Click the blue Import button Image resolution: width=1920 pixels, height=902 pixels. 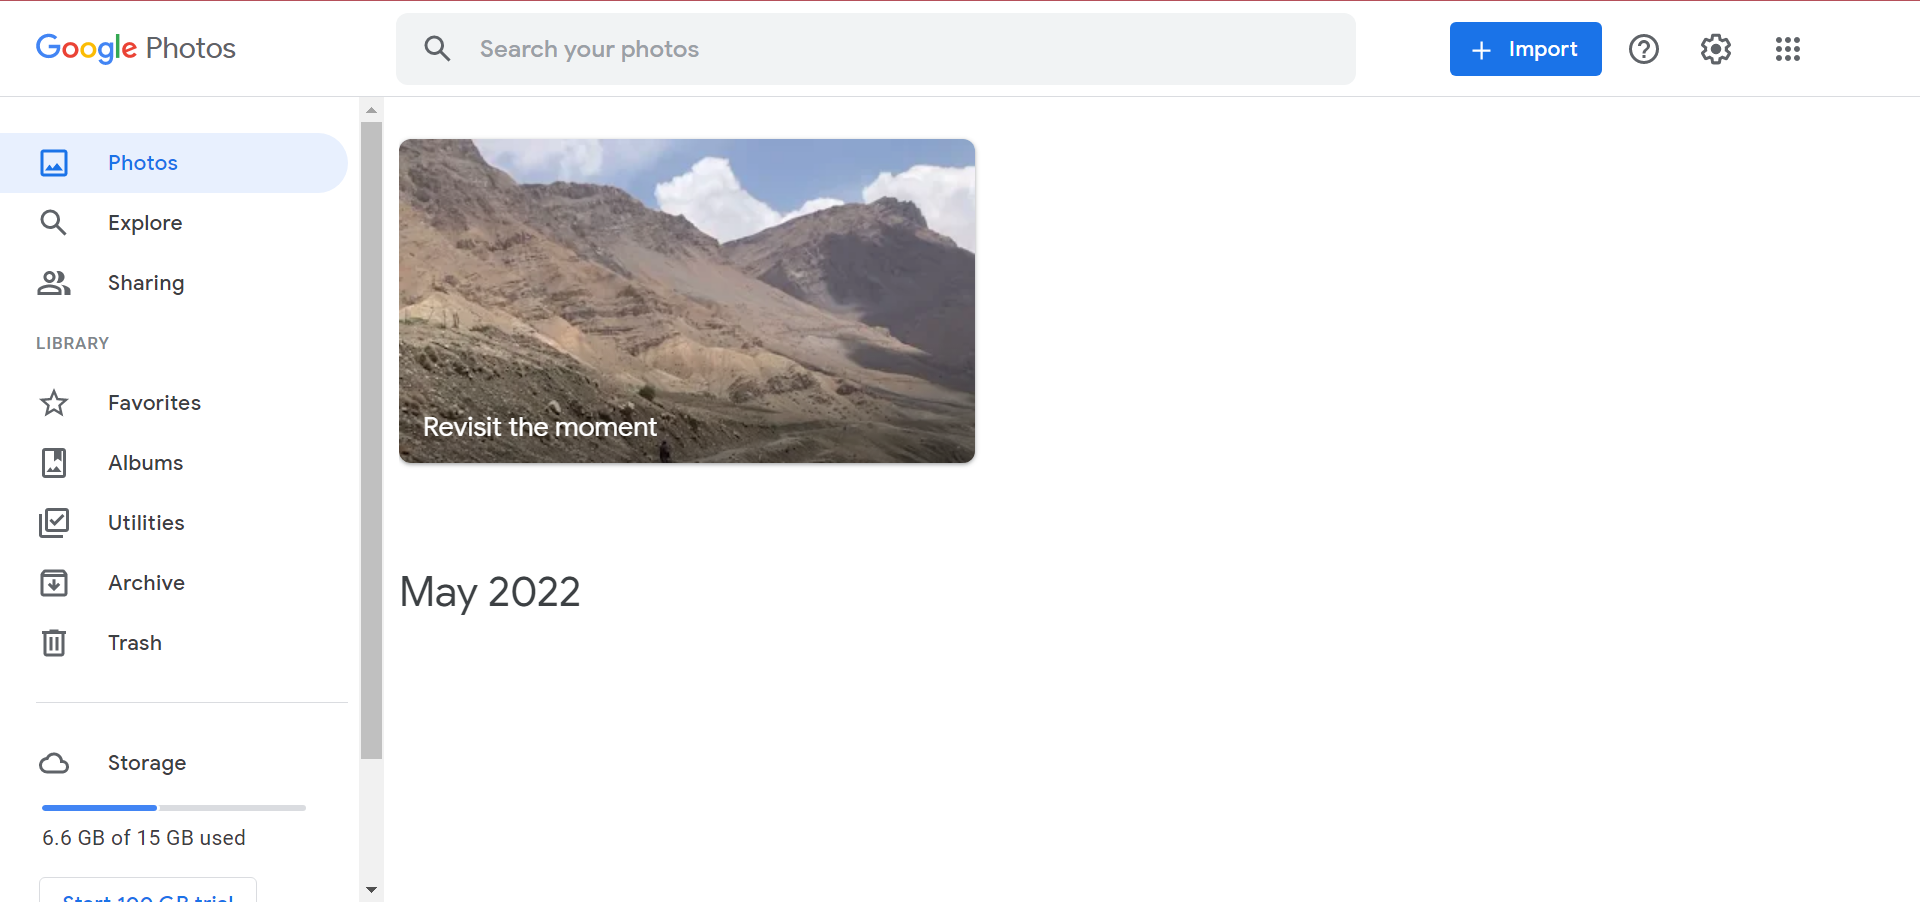(1526, 49)
